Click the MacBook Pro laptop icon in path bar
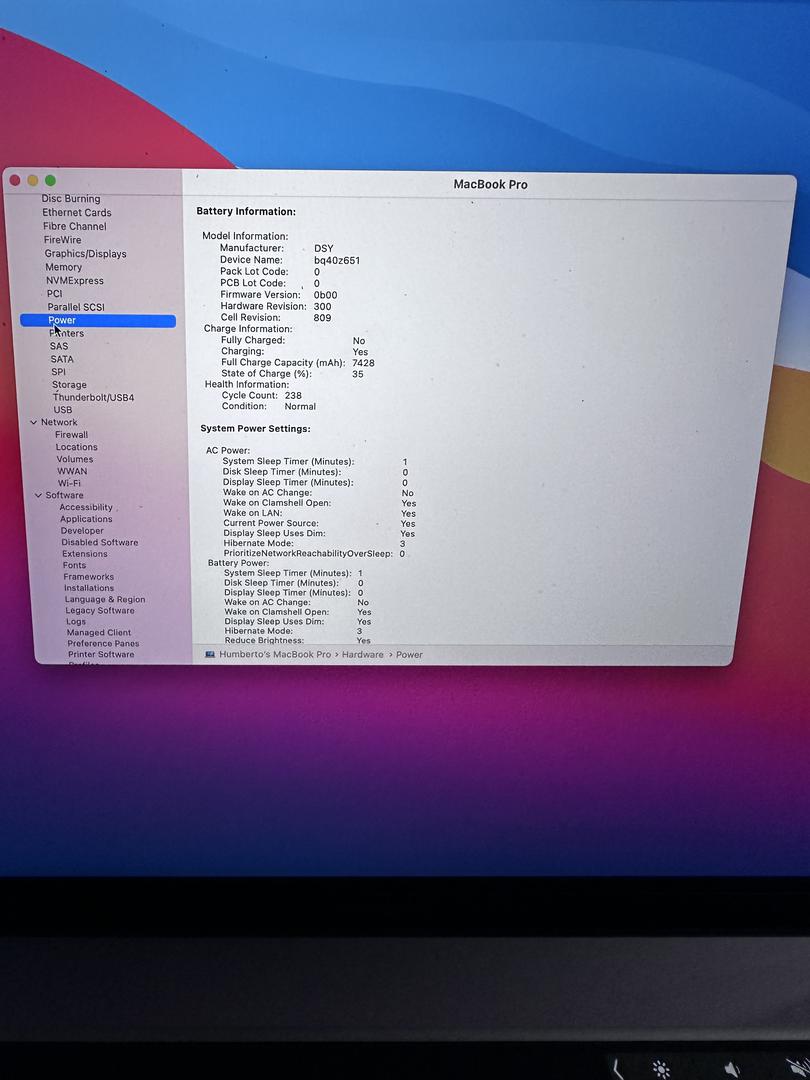The width and height of the screenshot is (810, 1080). coord(210,655)
